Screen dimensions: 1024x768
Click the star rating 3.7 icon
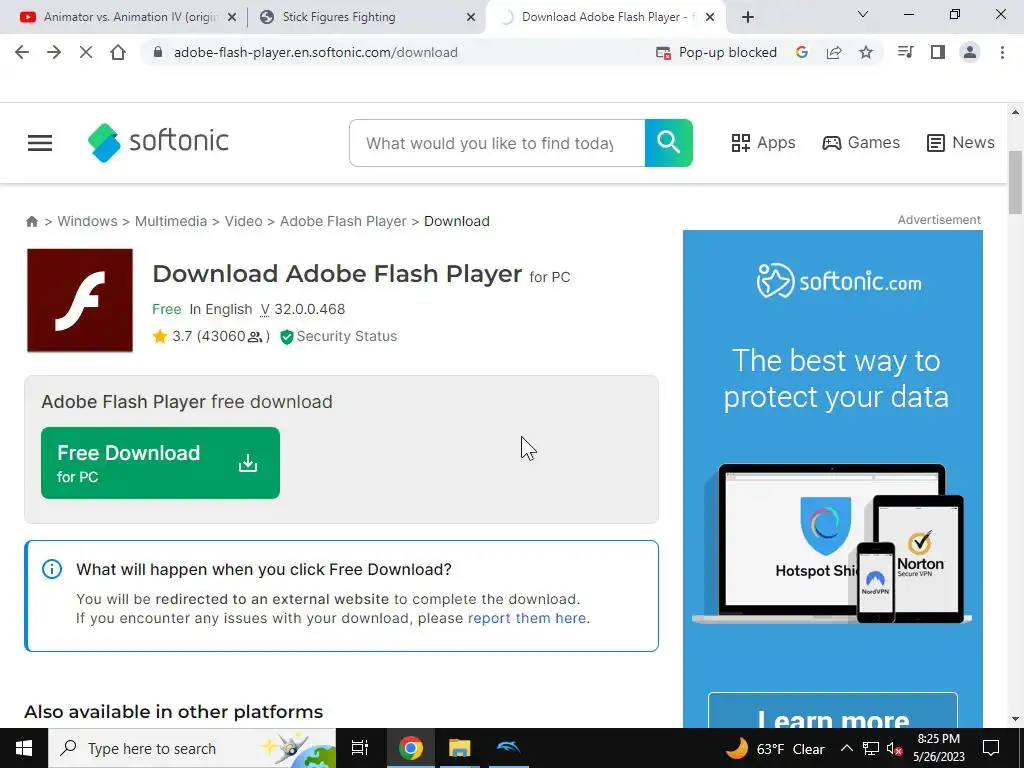[x=159, y=336]
